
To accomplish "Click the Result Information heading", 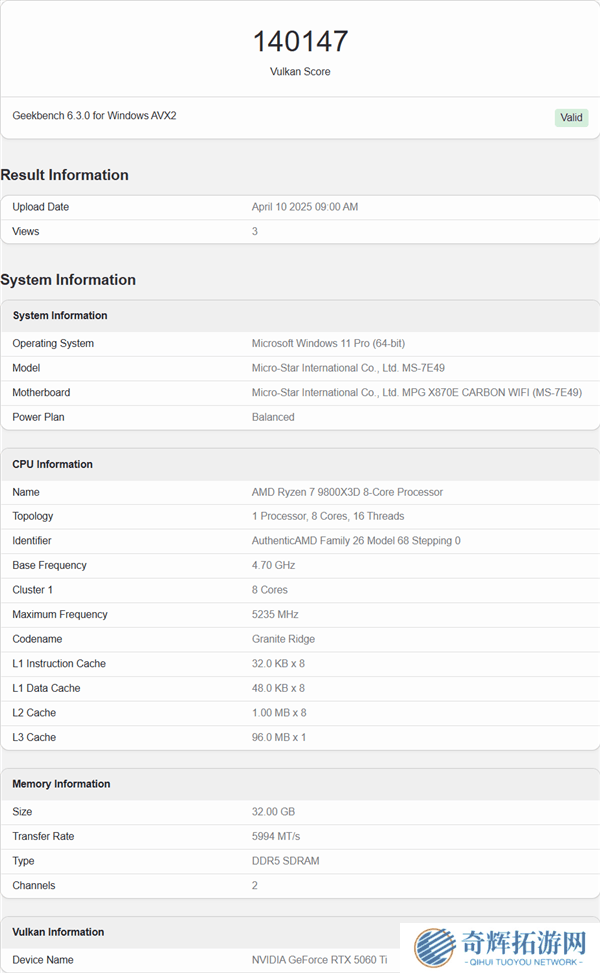I will pyautogui.click(x=65, y=175).
